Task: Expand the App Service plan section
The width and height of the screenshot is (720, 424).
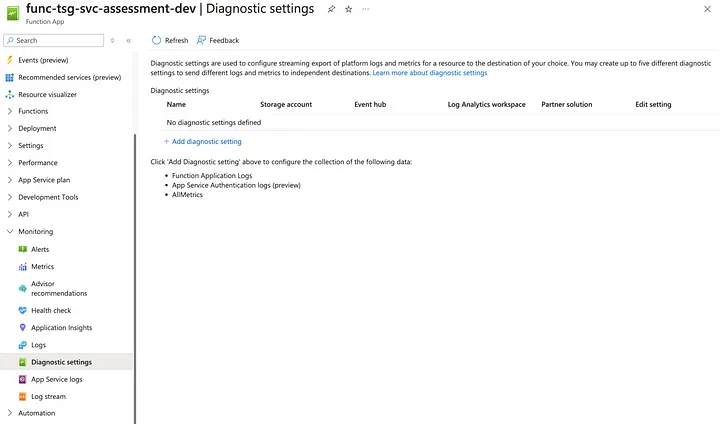Action: [x=10, y=180]
